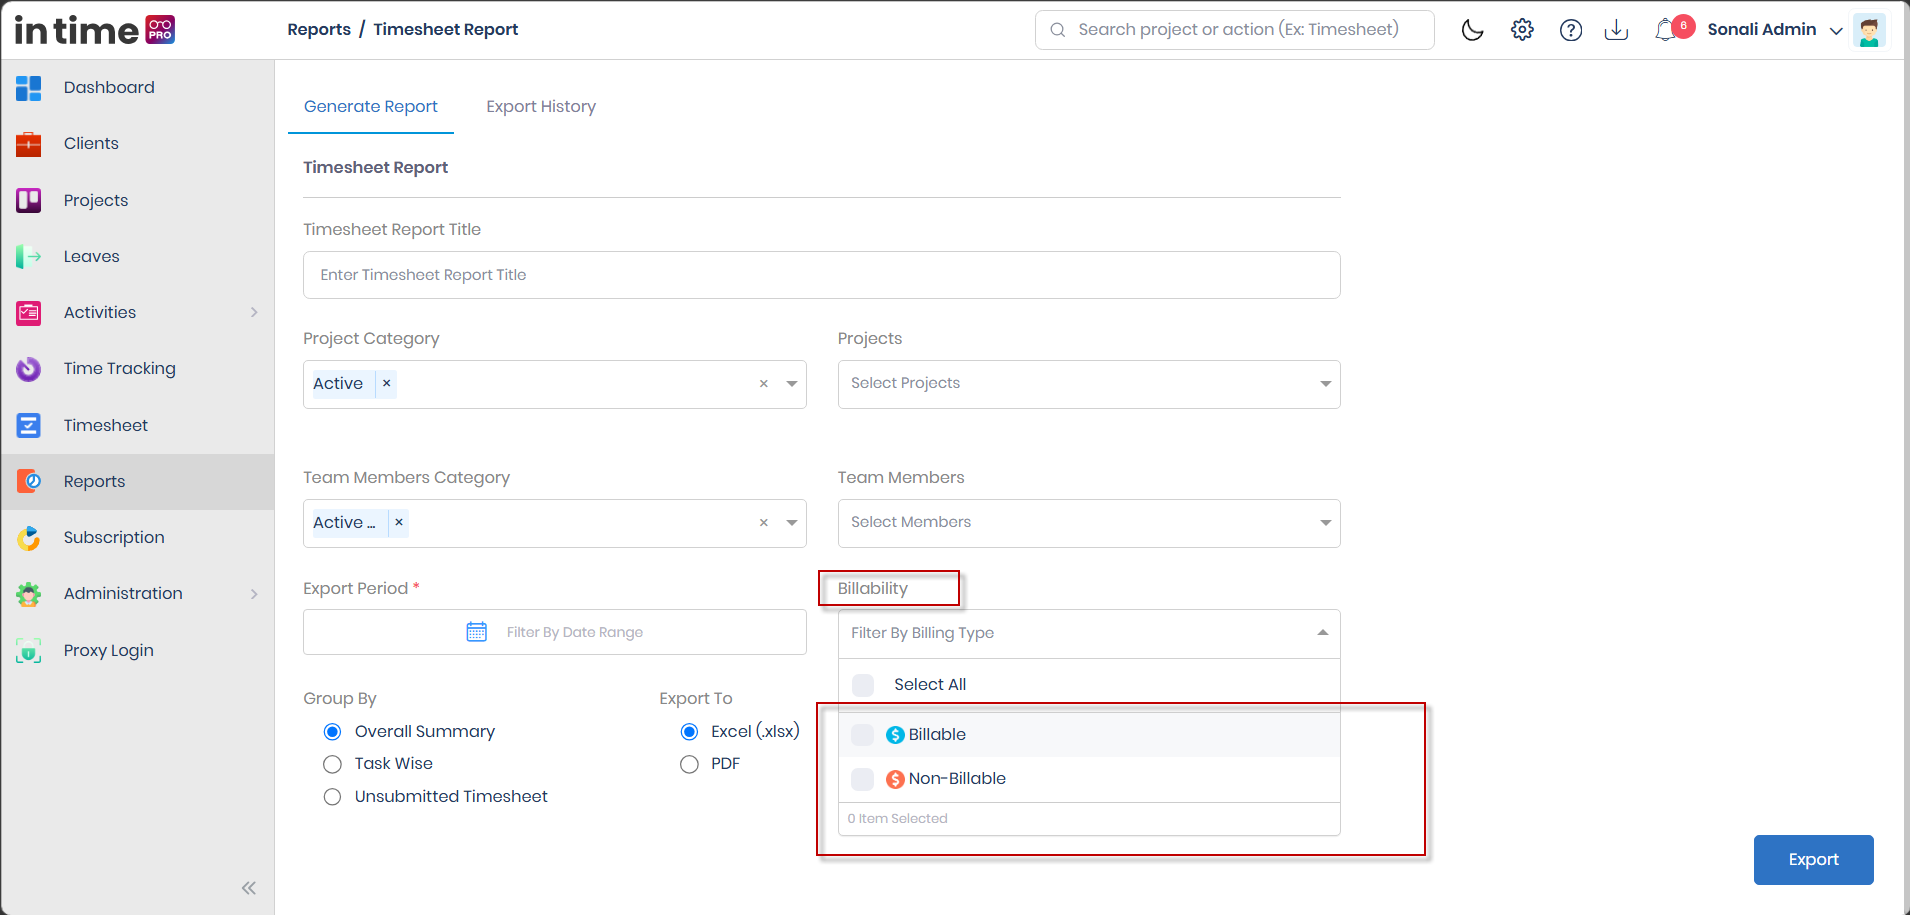Collapse sidebar with double chevron
Viewport: 1910px width, 915px height.
pos(249,887)
